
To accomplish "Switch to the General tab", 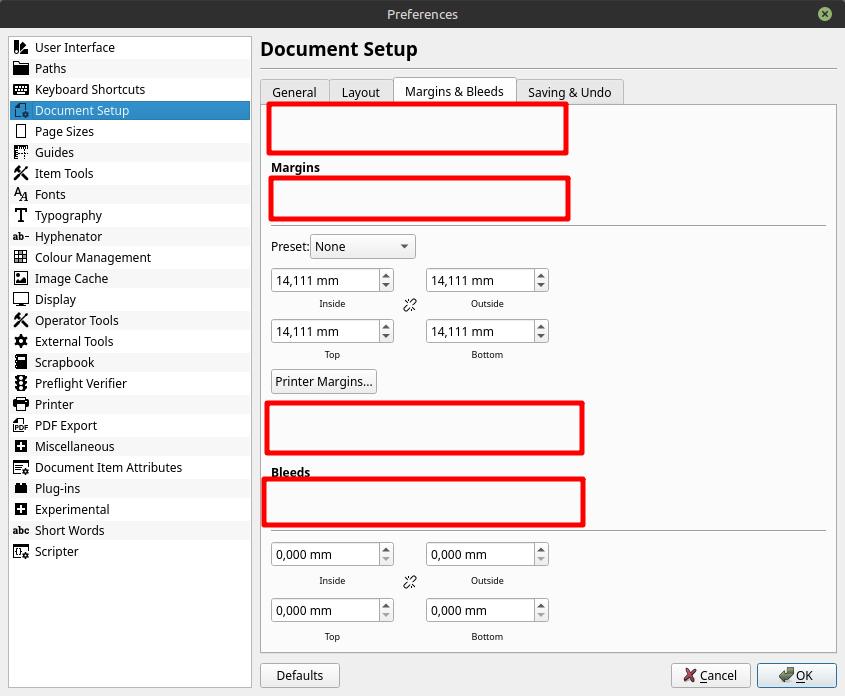I will 294,92.
